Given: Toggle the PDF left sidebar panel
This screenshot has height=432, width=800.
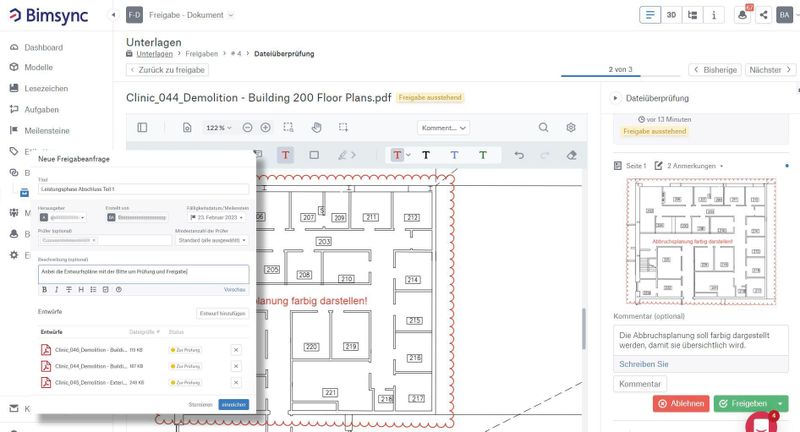Looking at the screenshot, I should pyautogui.click(x=142, y=128).
